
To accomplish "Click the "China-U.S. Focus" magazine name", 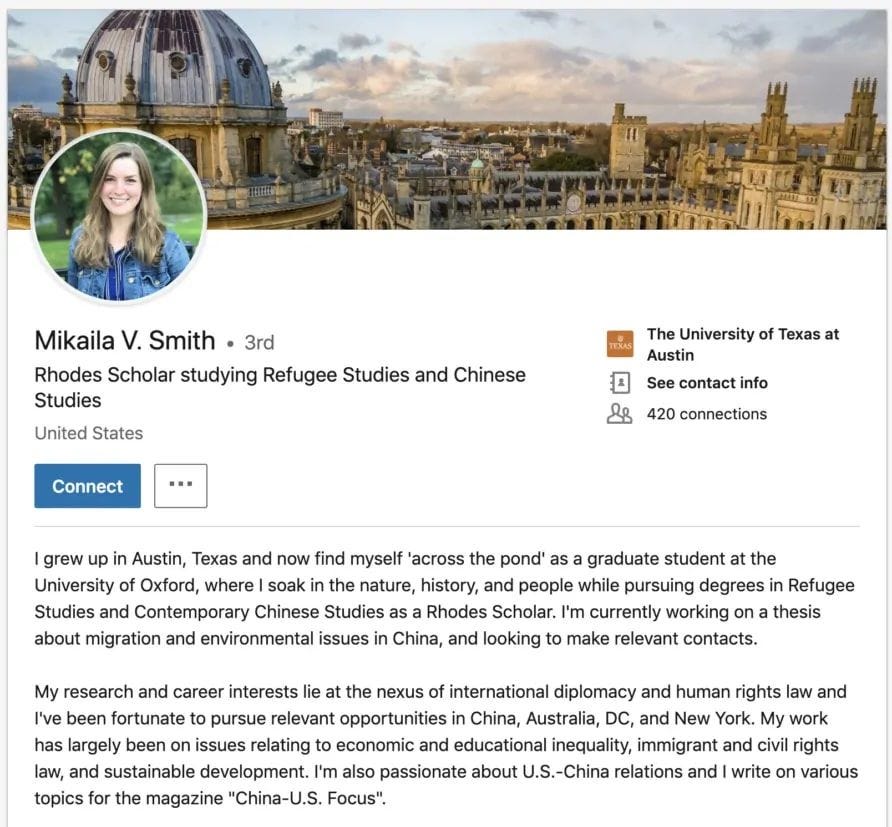I will [x=304, y=798].
